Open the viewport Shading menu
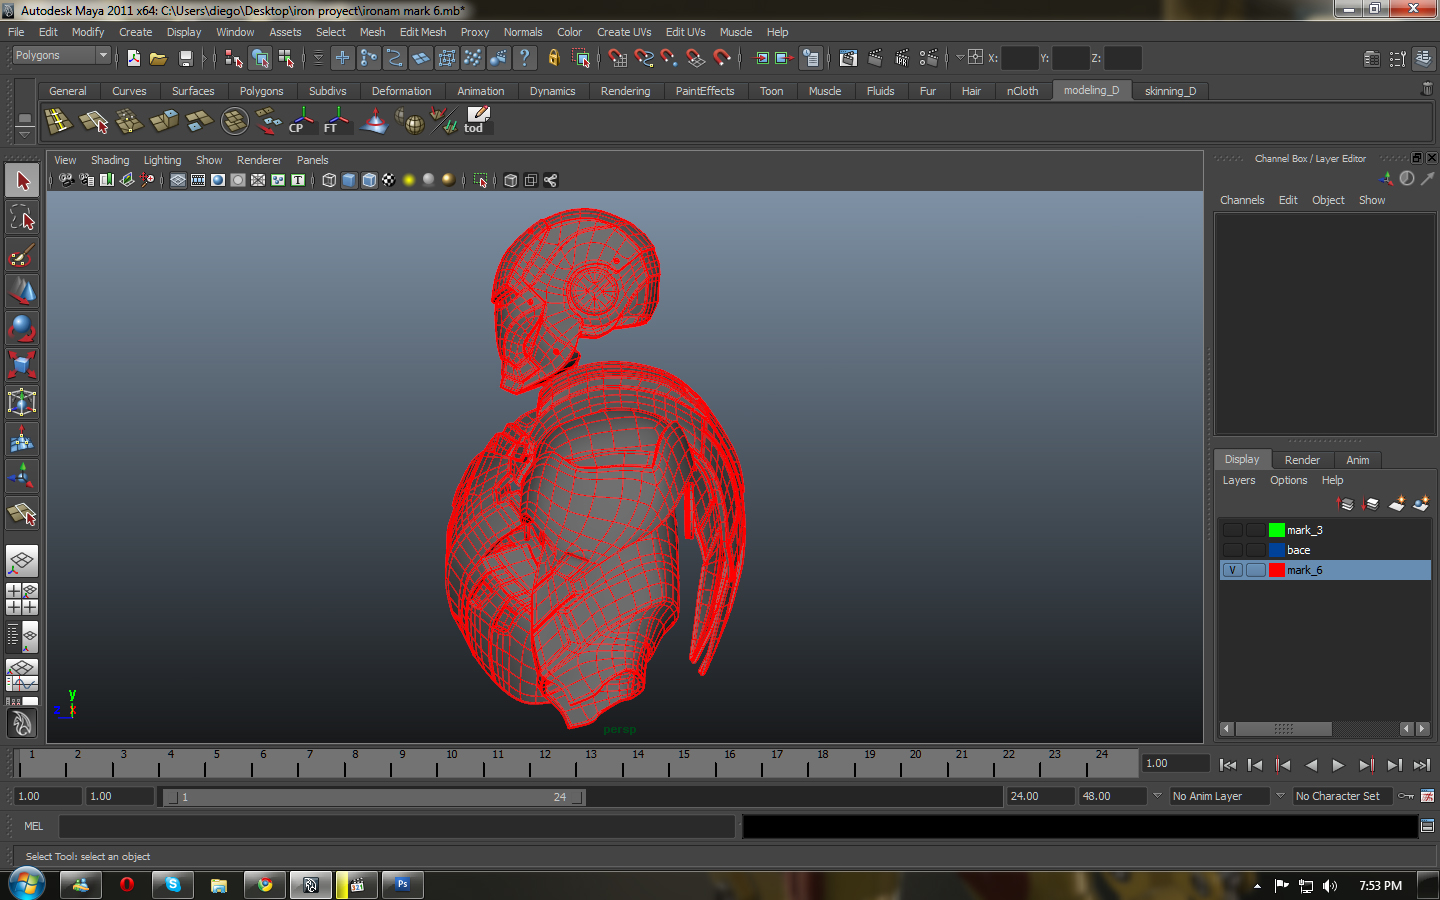Viewport: 1440px width, 900px height. click(x=110, y=160)
